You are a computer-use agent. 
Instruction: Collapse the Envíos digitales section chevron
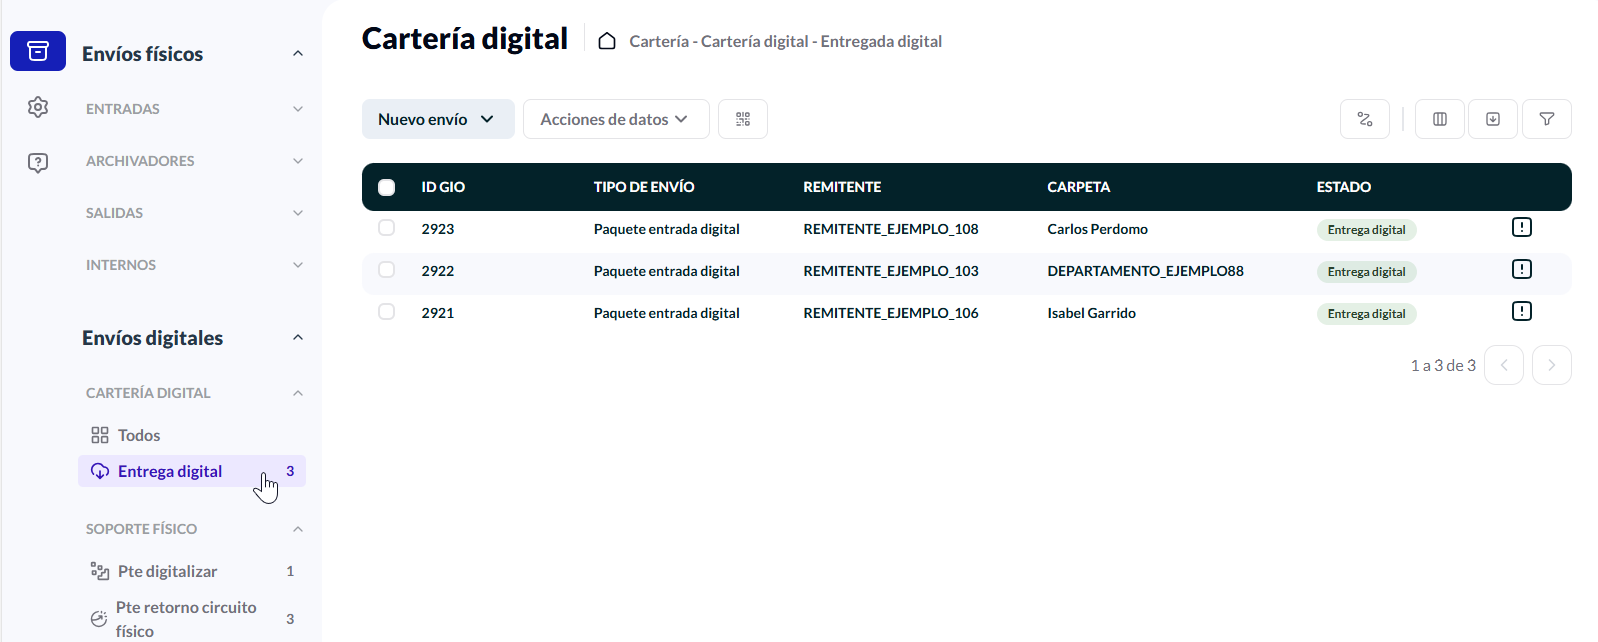click(298, 337)
